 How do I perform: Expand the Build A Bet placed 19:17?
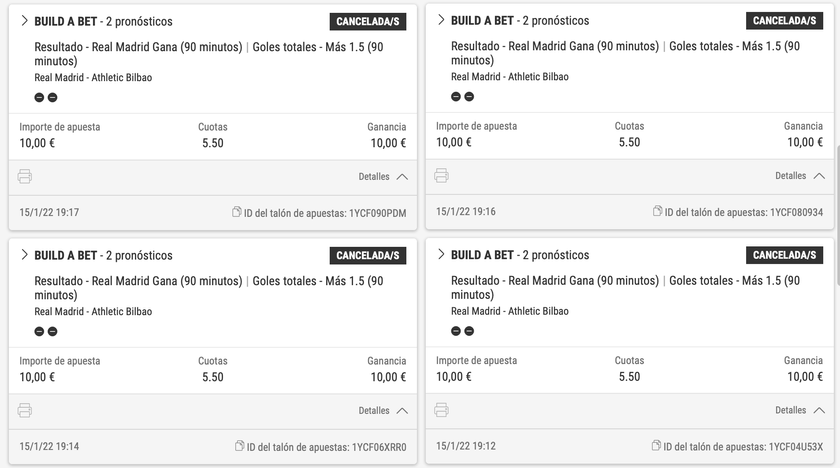(24, 21)
